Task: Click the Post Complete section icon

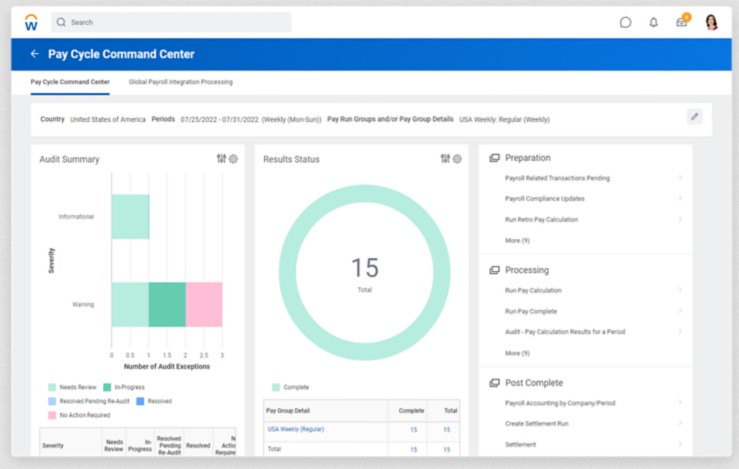Action: [x=494, y=383]
